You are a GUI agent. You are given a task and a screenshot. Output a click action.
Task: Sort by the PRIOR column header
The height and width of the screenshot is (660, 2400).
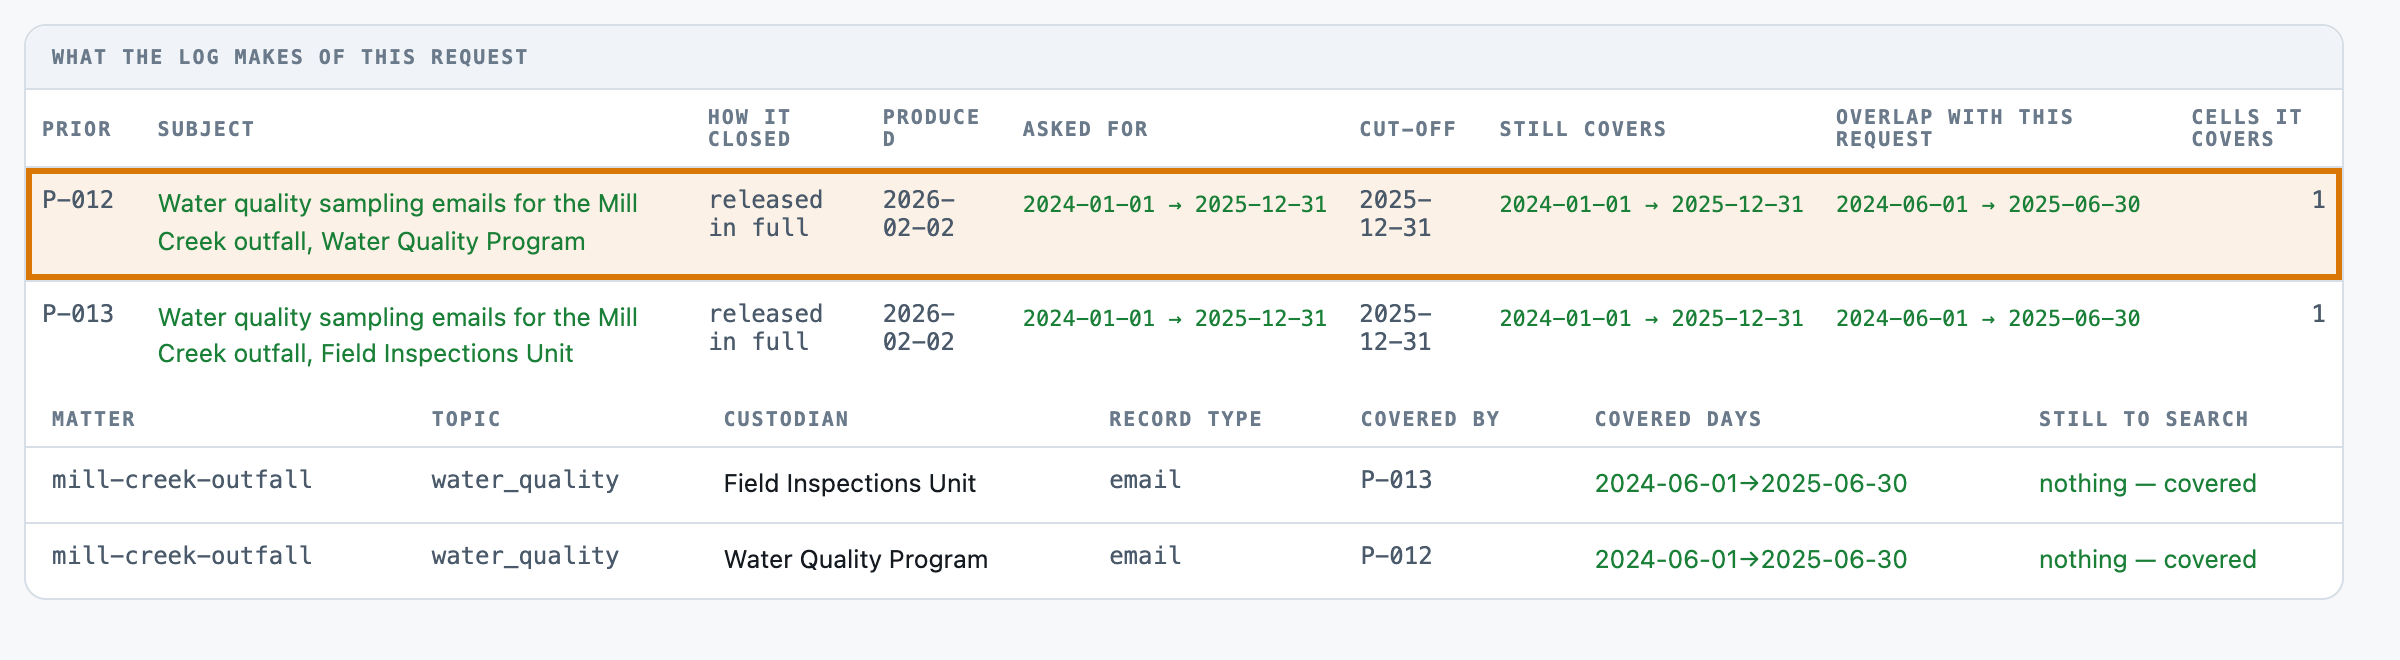click(77, 129)
